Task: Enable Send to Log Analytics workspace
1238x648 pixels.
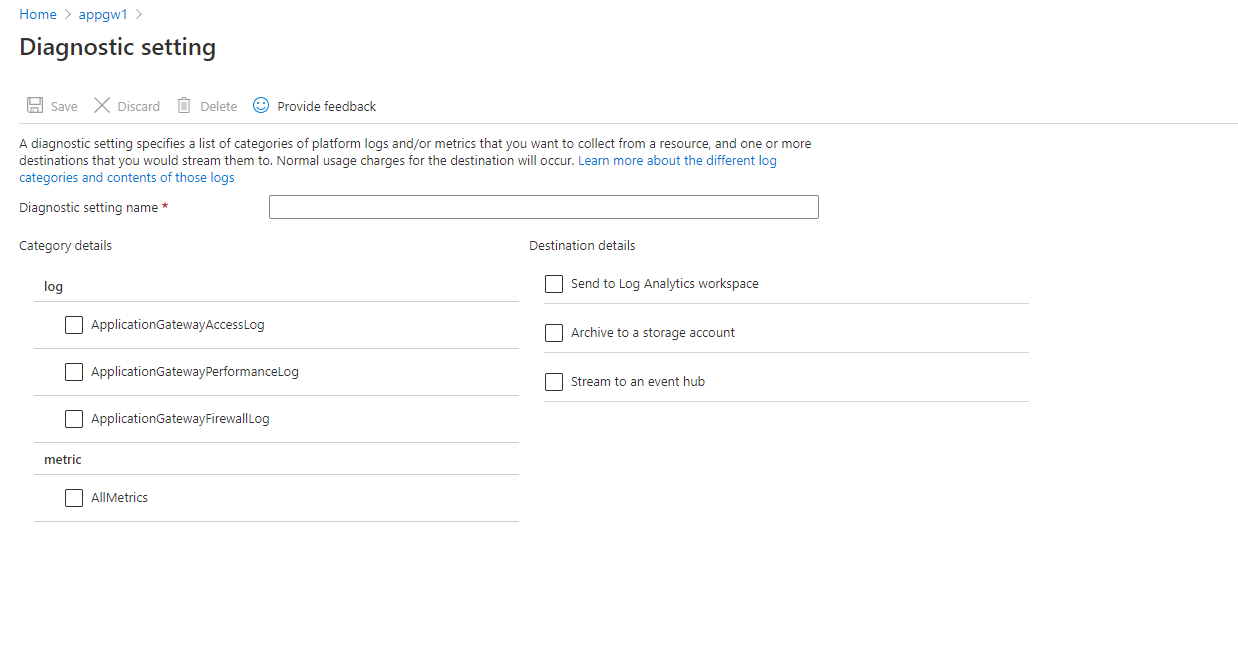Action: click(x=554, y=284)
